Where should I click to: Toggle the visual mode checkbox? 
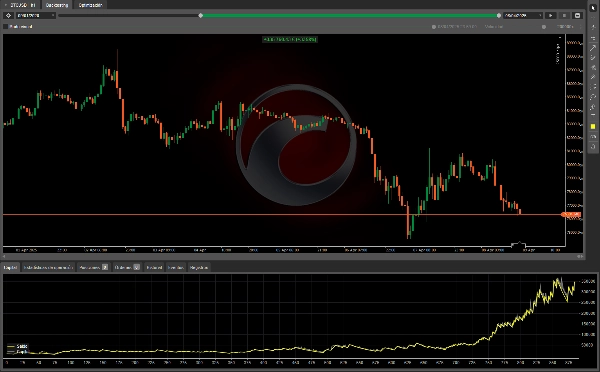pyautogui.click(x=5, y=26)
